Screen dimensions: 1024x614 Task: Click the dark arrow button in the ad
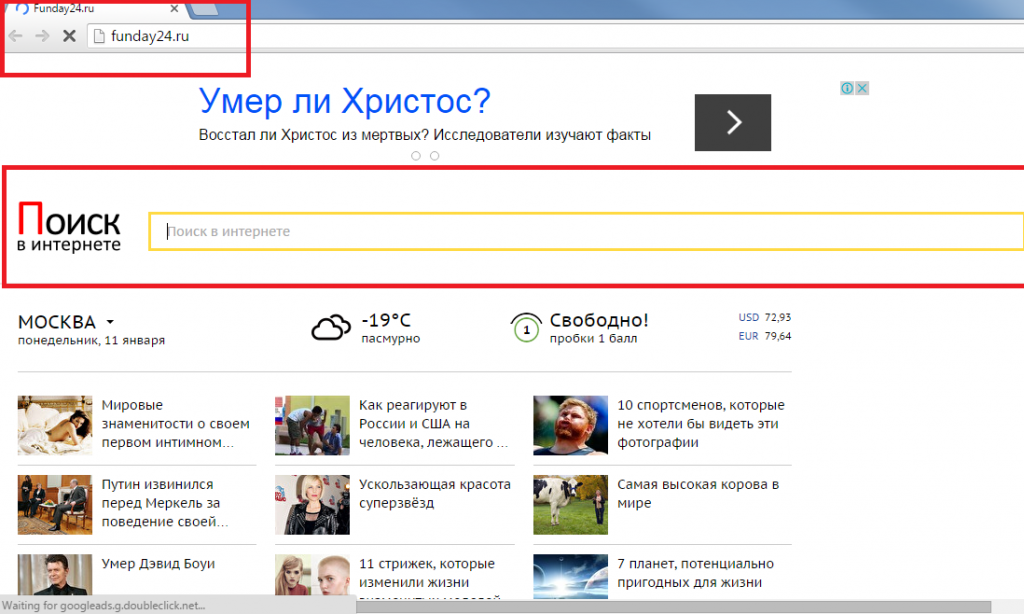click(x=733, y=122)
